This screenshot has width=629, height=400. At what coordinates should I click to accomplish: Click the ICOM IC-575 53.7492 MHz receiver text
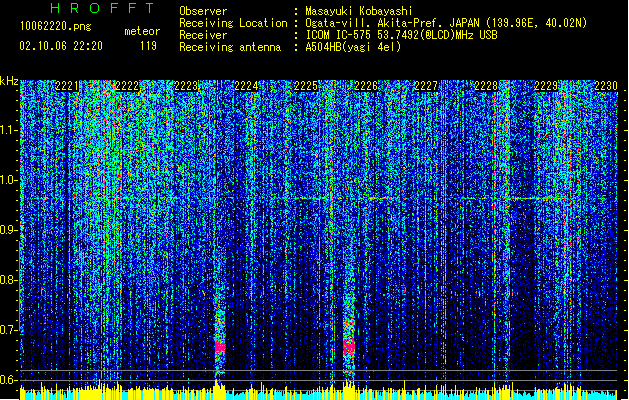coord(401,35)
